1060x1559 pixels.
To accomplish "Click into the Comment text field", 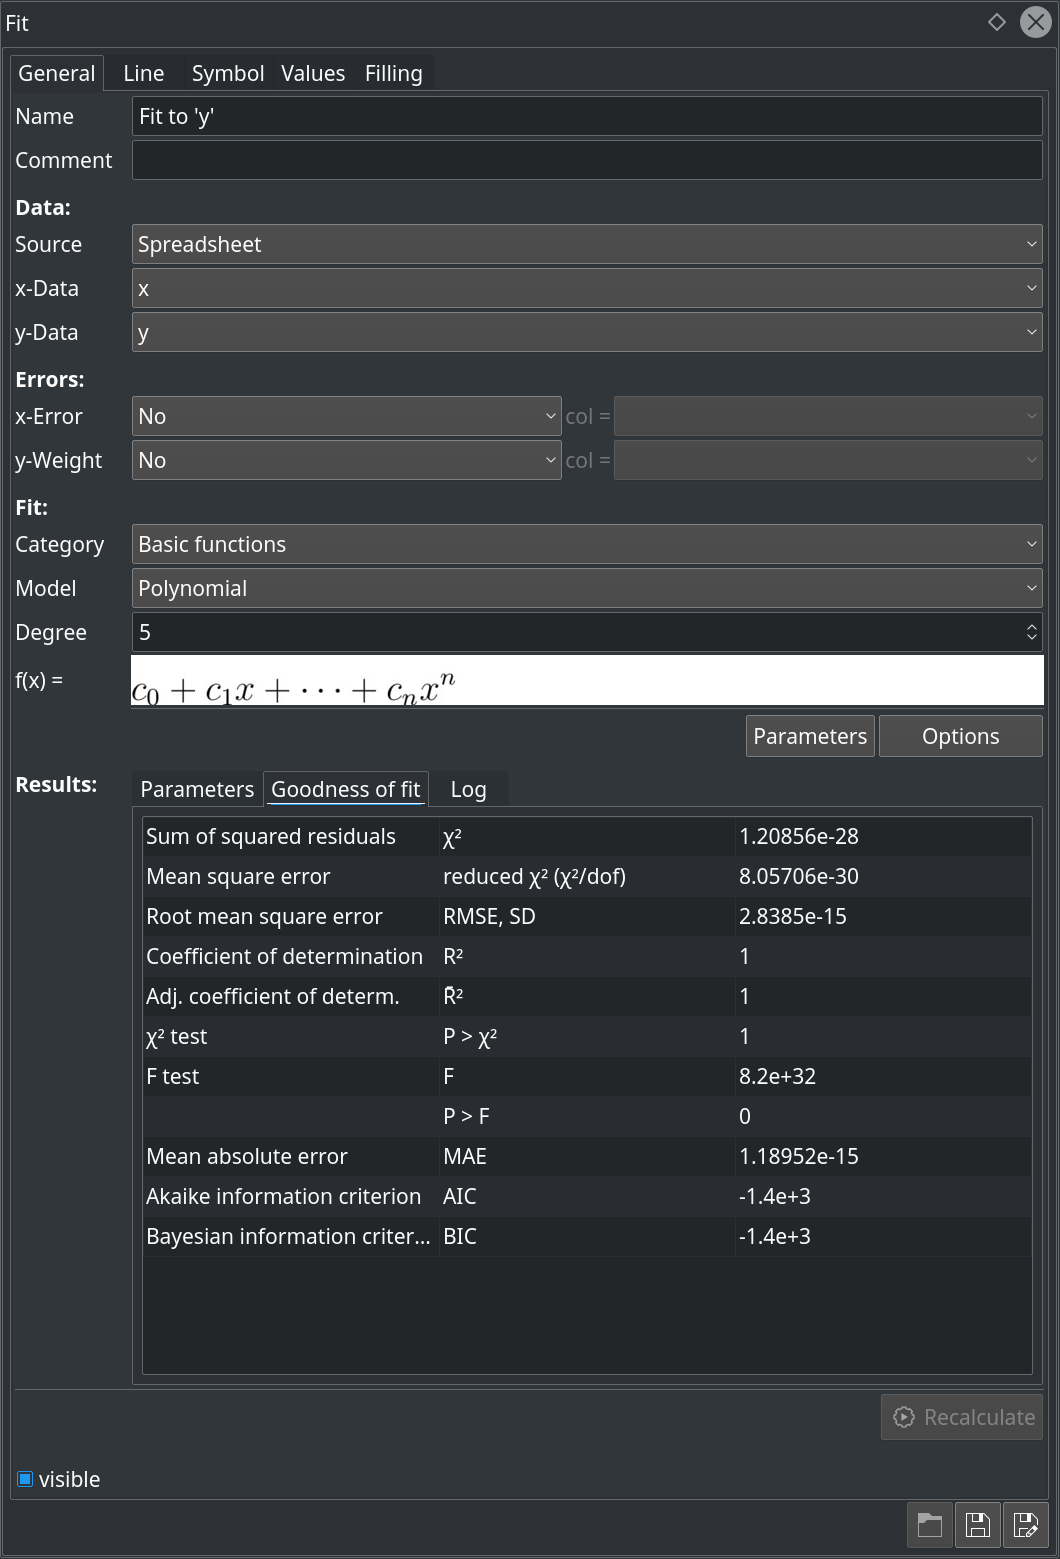I will (586, 160).
